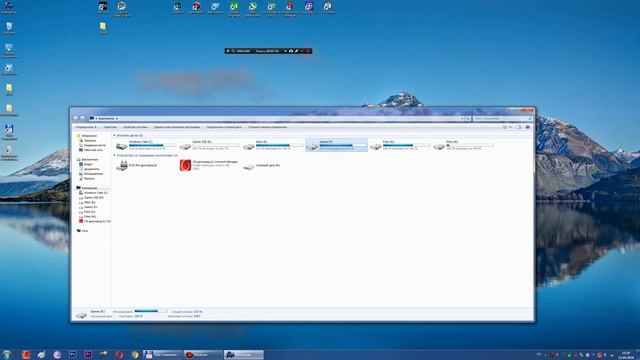Click the refresh button beside the address bar

(467, 118)
